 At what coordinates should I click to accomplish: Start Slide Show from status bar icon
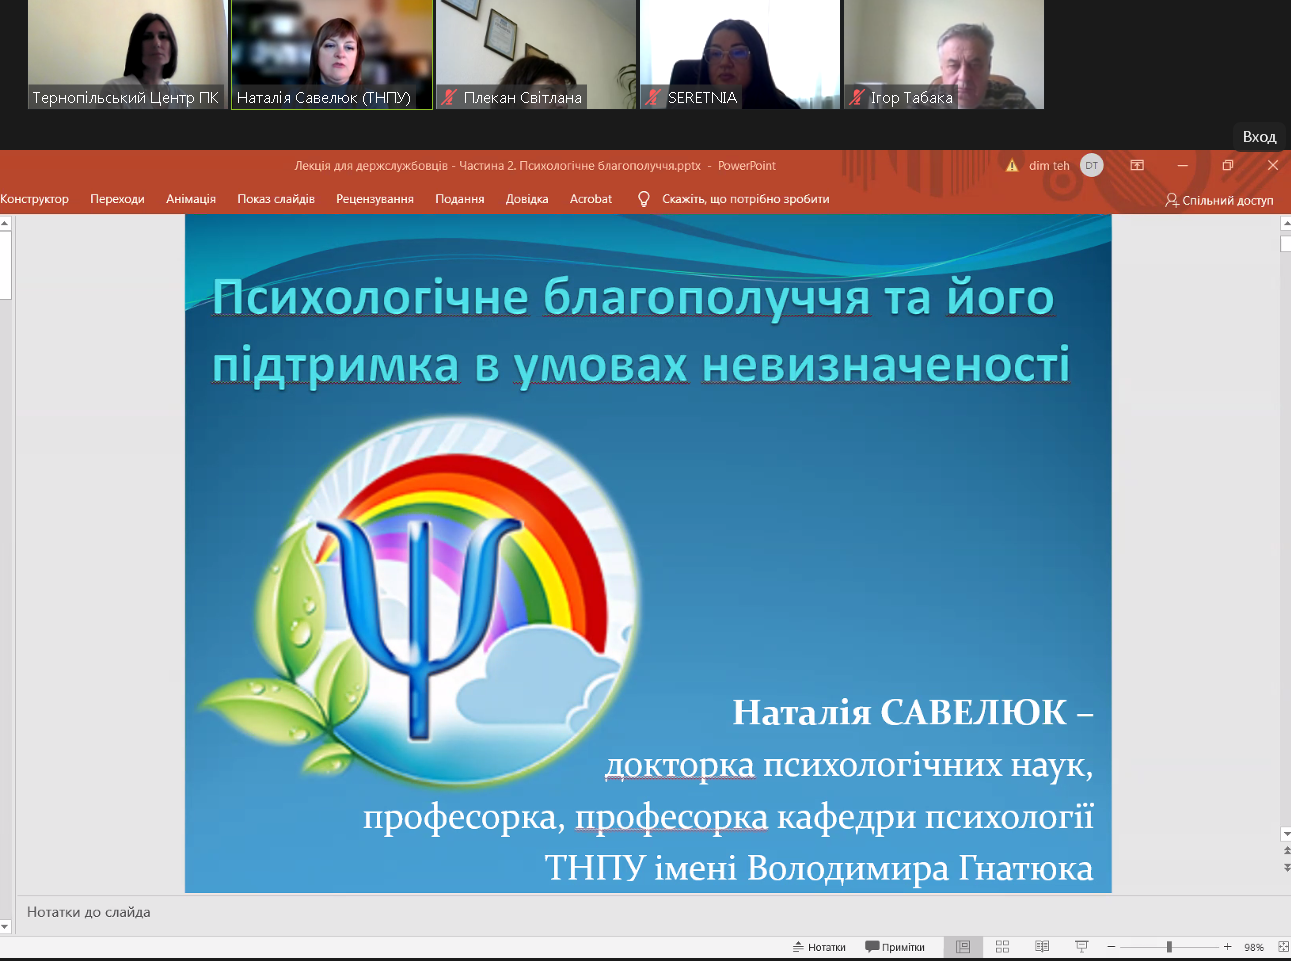pos(1081,947)
